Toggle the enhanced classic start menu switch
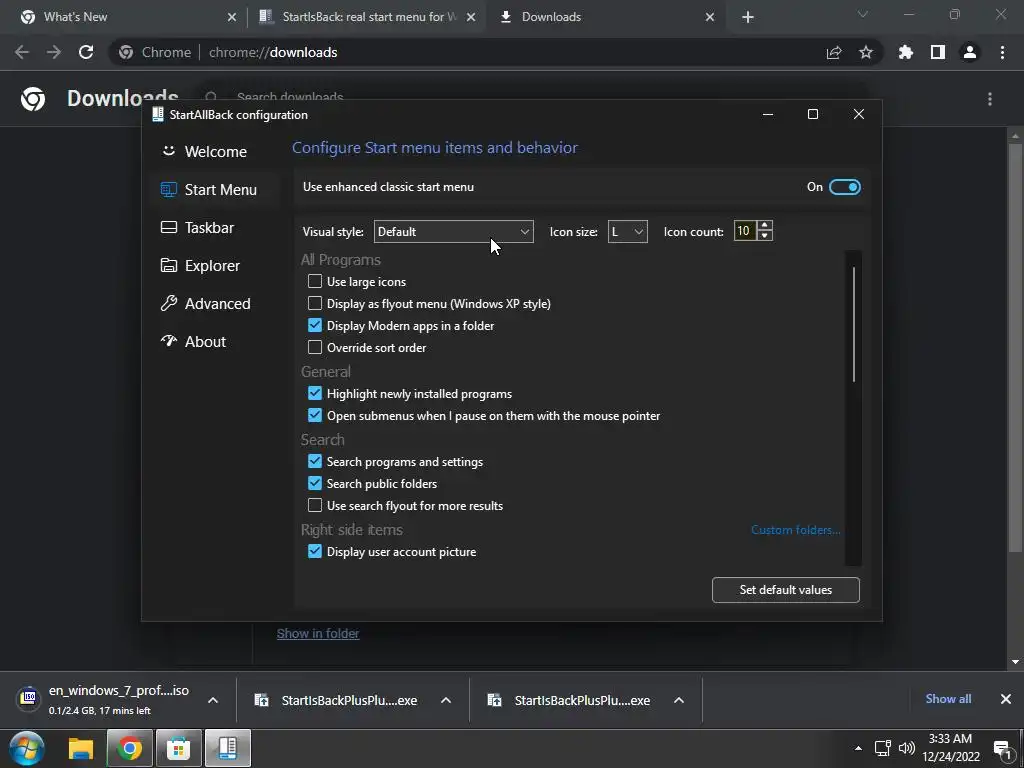Image resolution: width=1024 pixels, height=768 pixels. 844,187
